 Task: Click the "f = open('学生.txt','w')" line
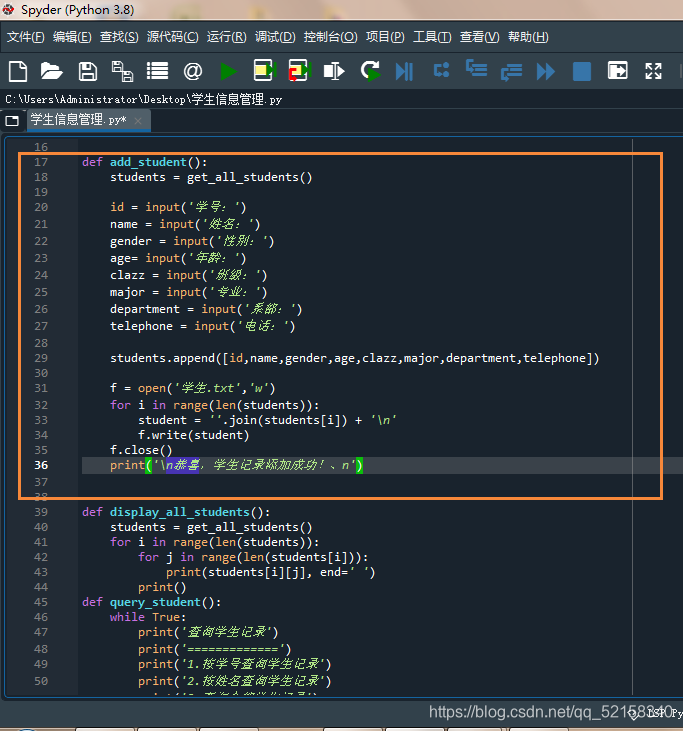193,388
